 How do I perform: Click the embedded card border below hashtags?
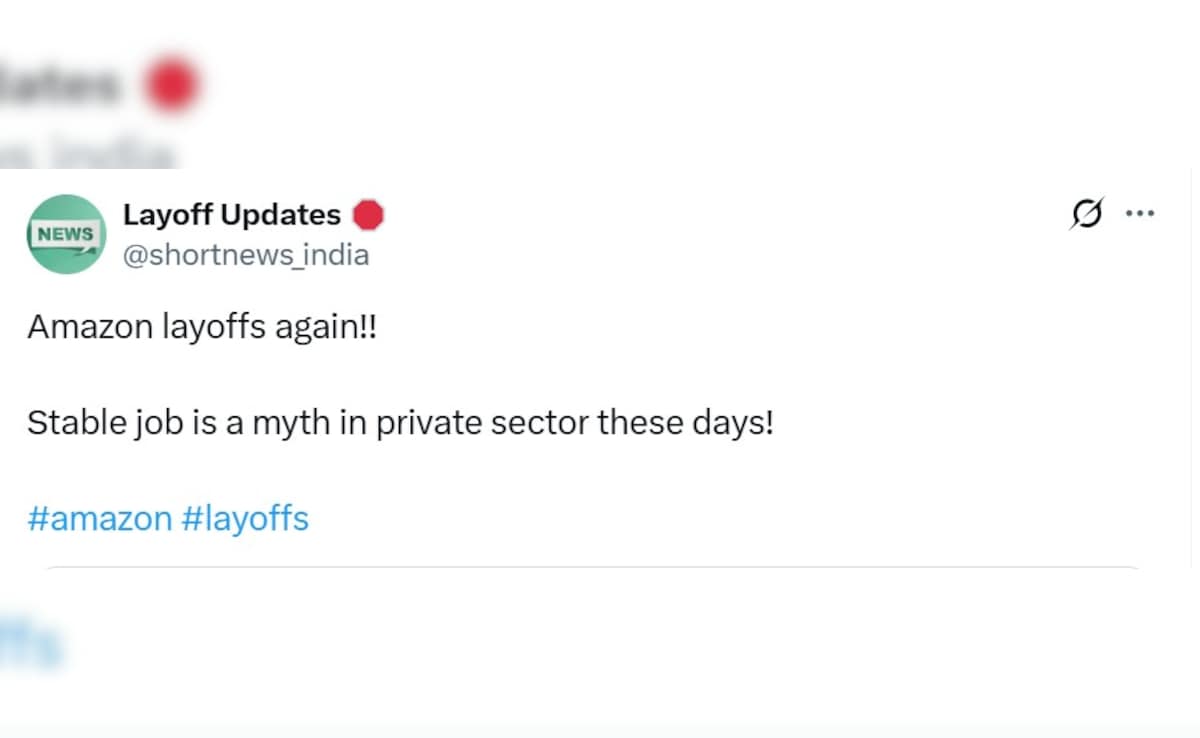(x=590, y=568)
